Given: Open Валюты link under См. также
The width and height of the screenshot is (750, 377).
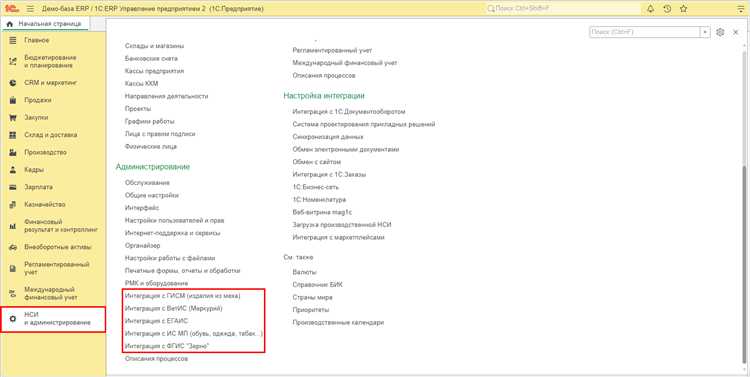Looking at the screenshot, I should [304, 272].
